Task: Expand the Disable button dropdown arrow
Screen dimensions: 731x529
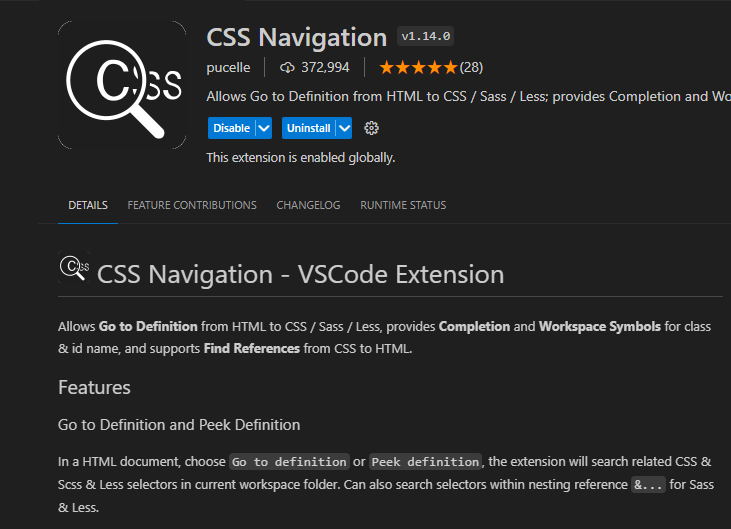Action: point(264,128)
